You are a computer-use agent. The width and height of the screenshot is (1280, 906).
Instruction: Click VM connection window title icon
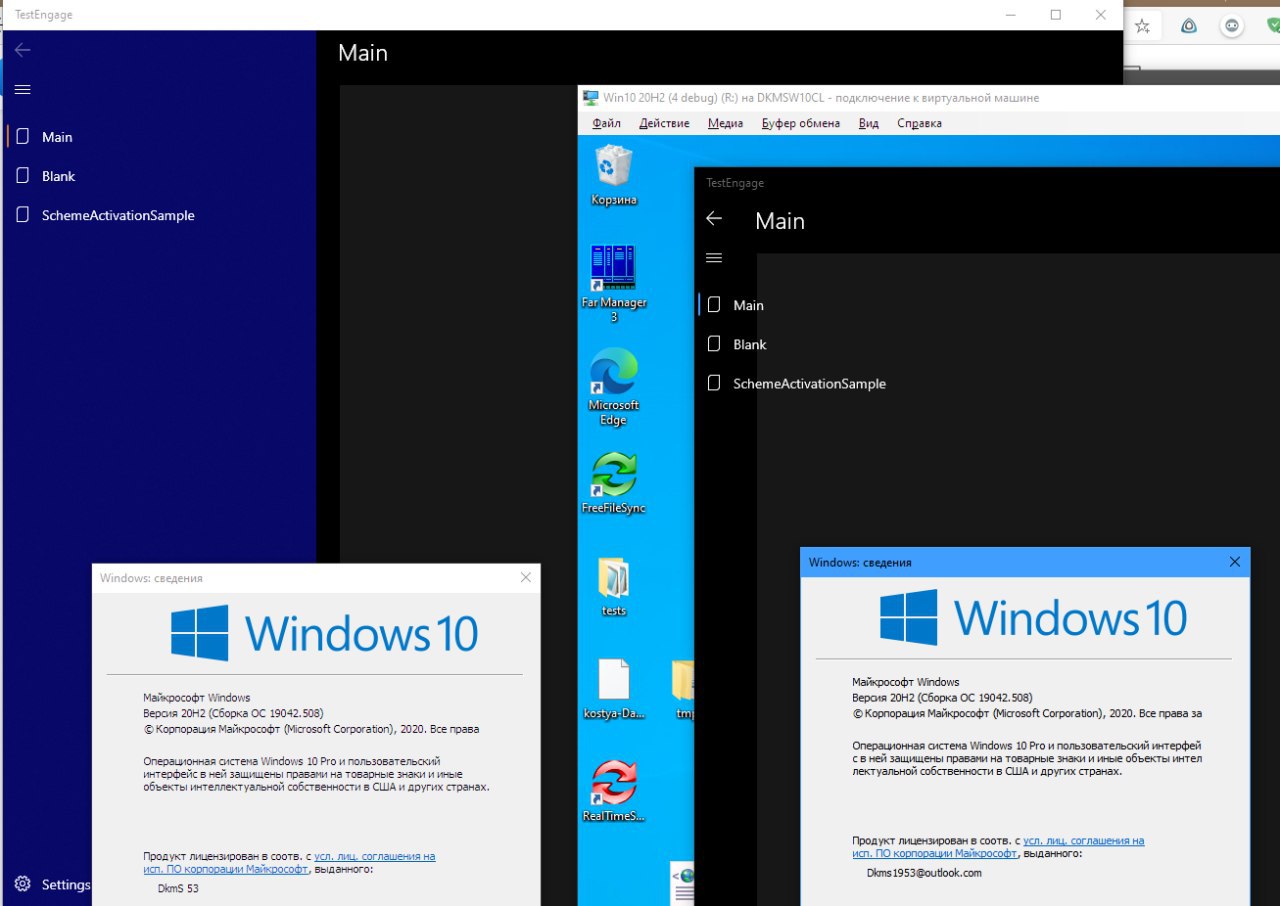coord(591,97)
